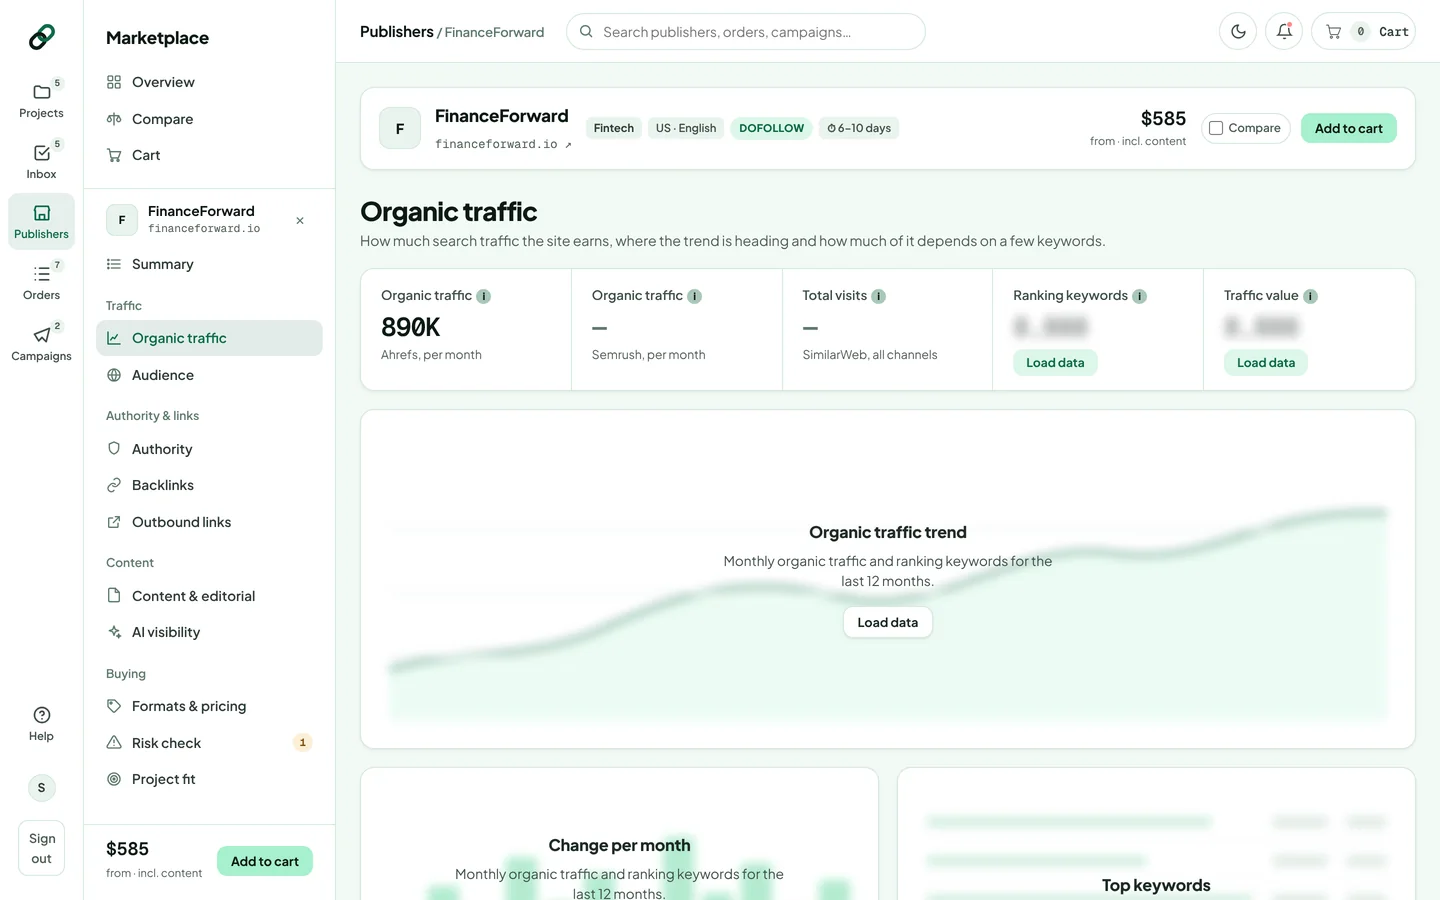Open the Authority section
The height and width of the screenshot is (900, 1440).
[209, 449]
